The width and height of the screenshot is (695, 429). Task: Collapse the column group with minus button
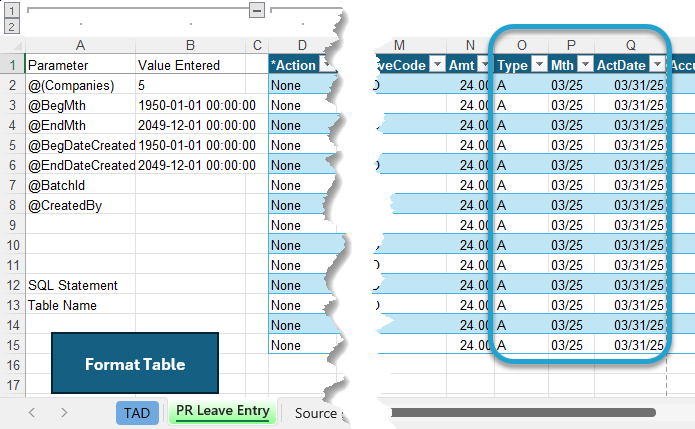point(257,10)
